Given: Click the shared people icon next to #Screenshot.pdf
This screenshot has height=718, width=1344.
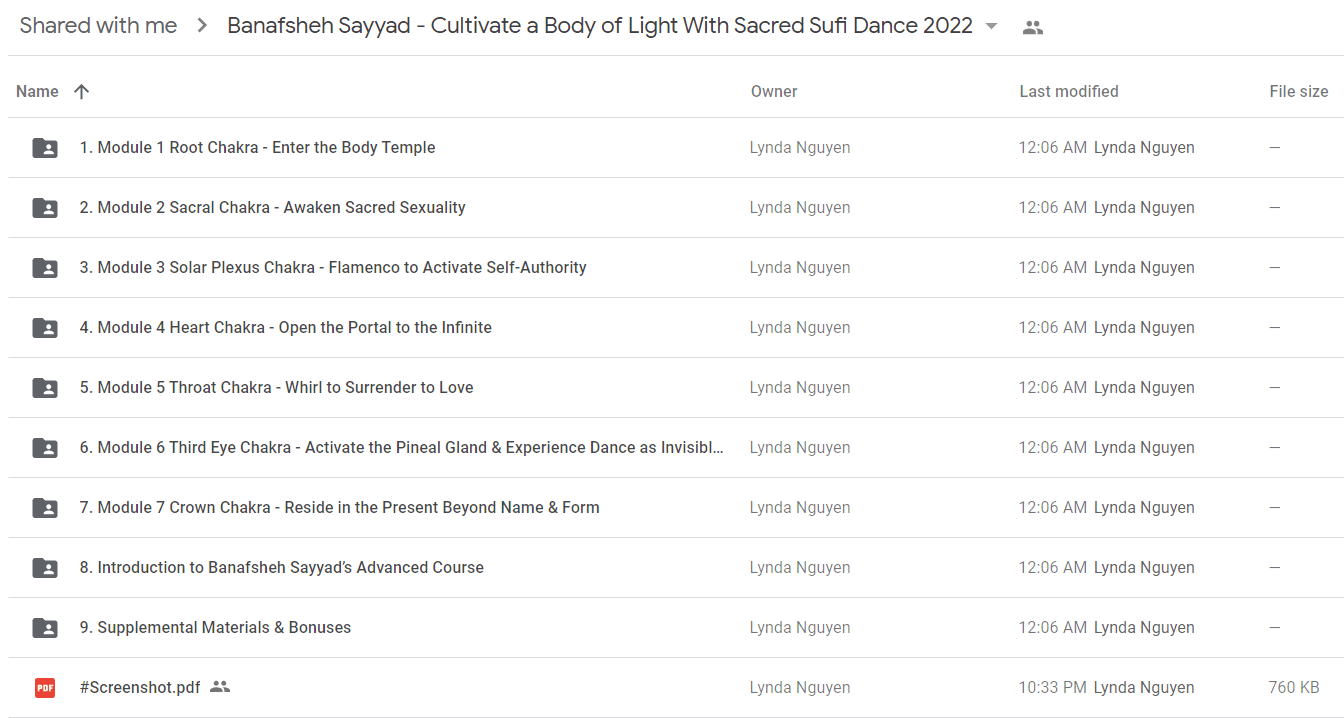Looking at the screenshot, I should coord(220,687).
